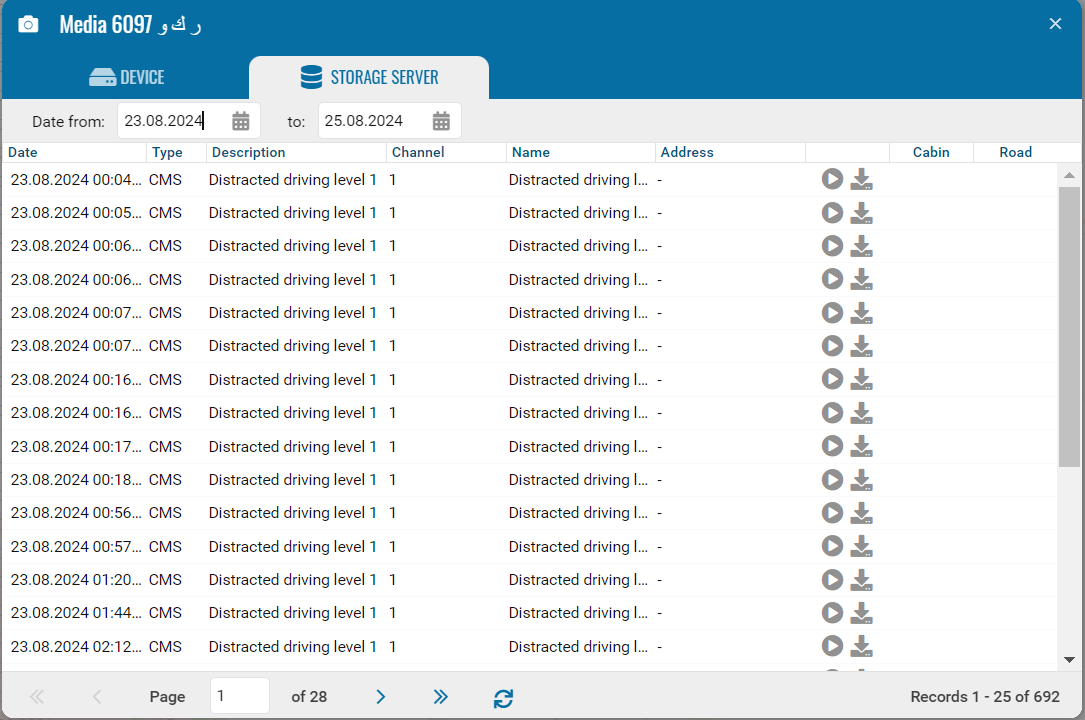Image resolution: width=1085 pixels, height=720 pixels.
Task: Download the 00:18 distracted driving recording
Action: pos(861,480)
